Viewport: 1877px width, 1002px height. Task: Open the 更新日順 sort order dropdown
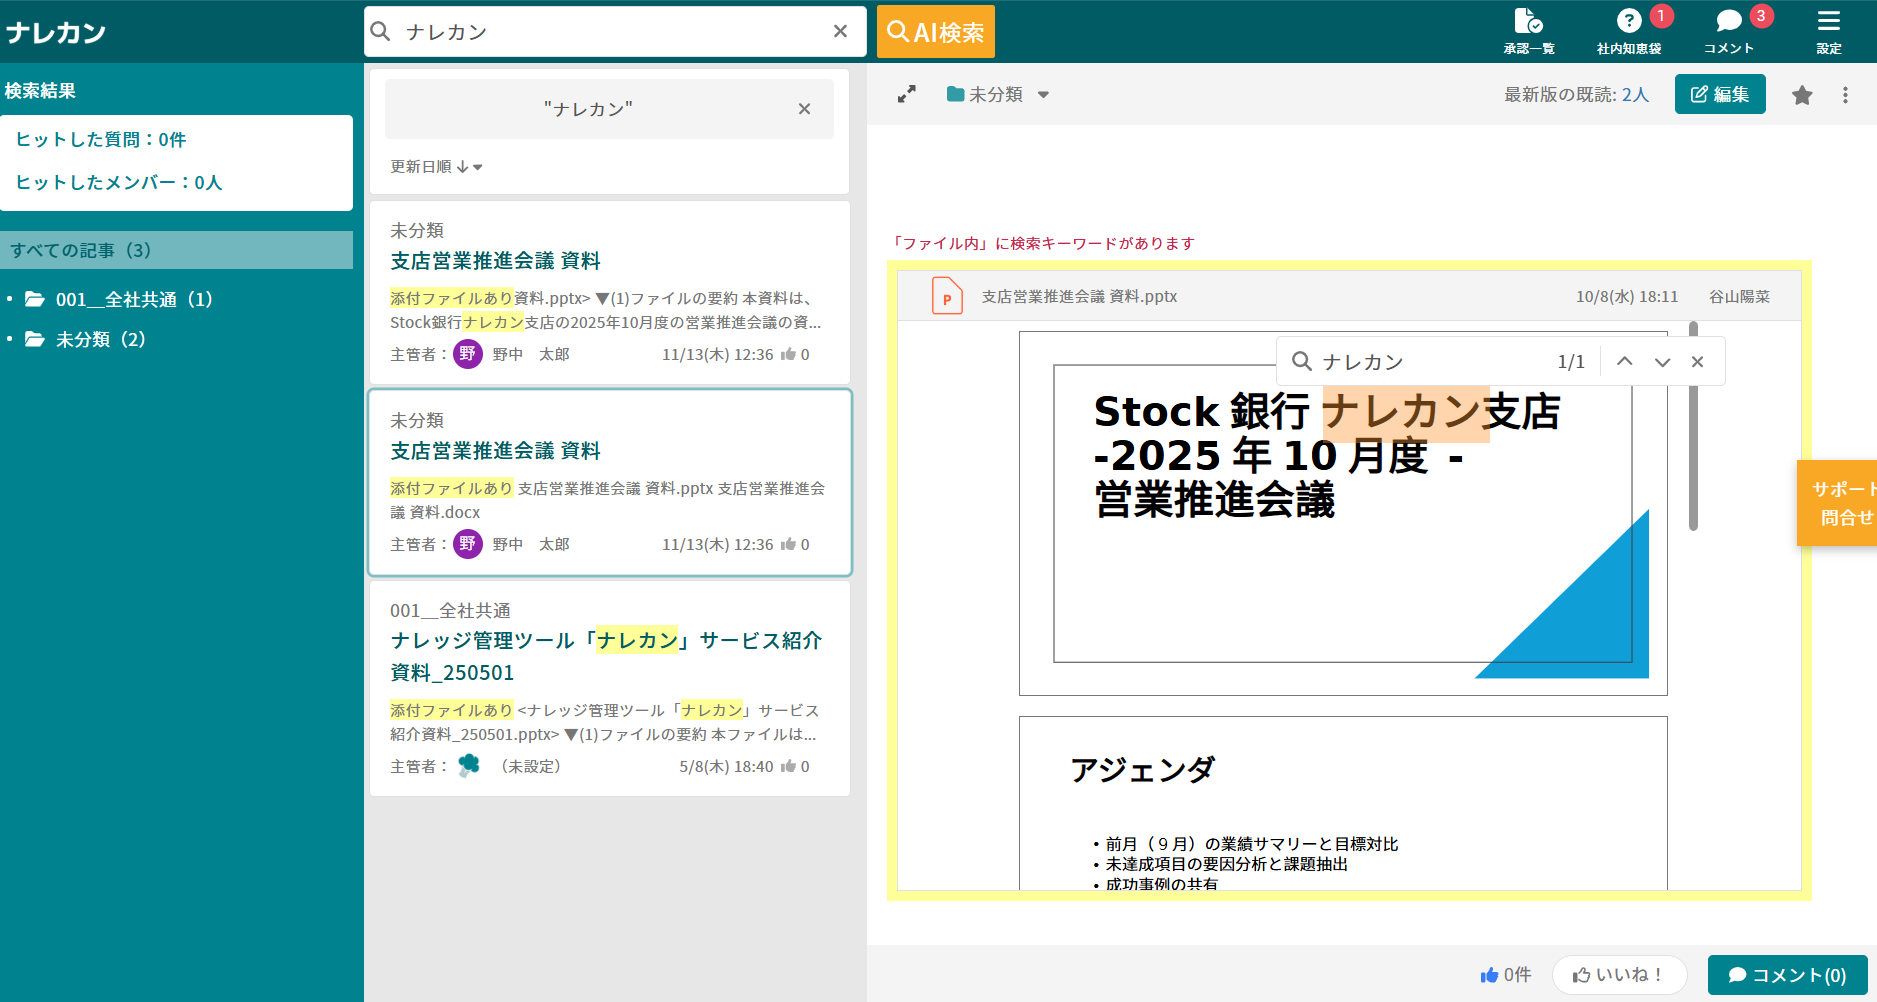434,167
